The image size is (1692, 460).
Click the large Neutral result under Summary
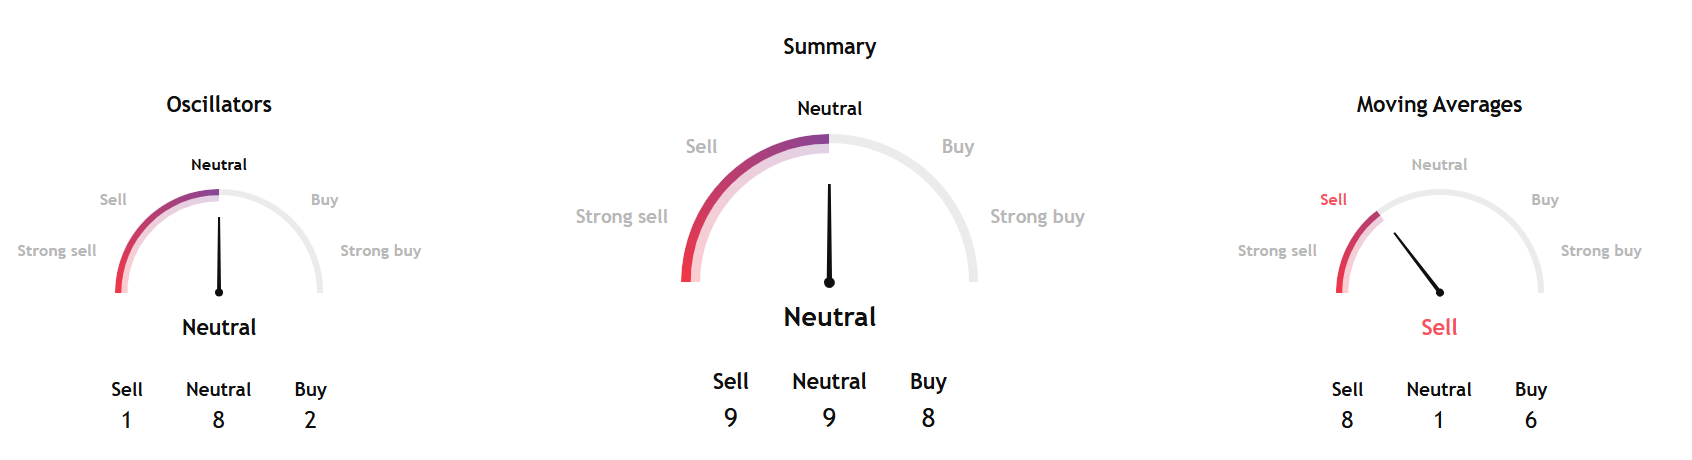point(829,317)
